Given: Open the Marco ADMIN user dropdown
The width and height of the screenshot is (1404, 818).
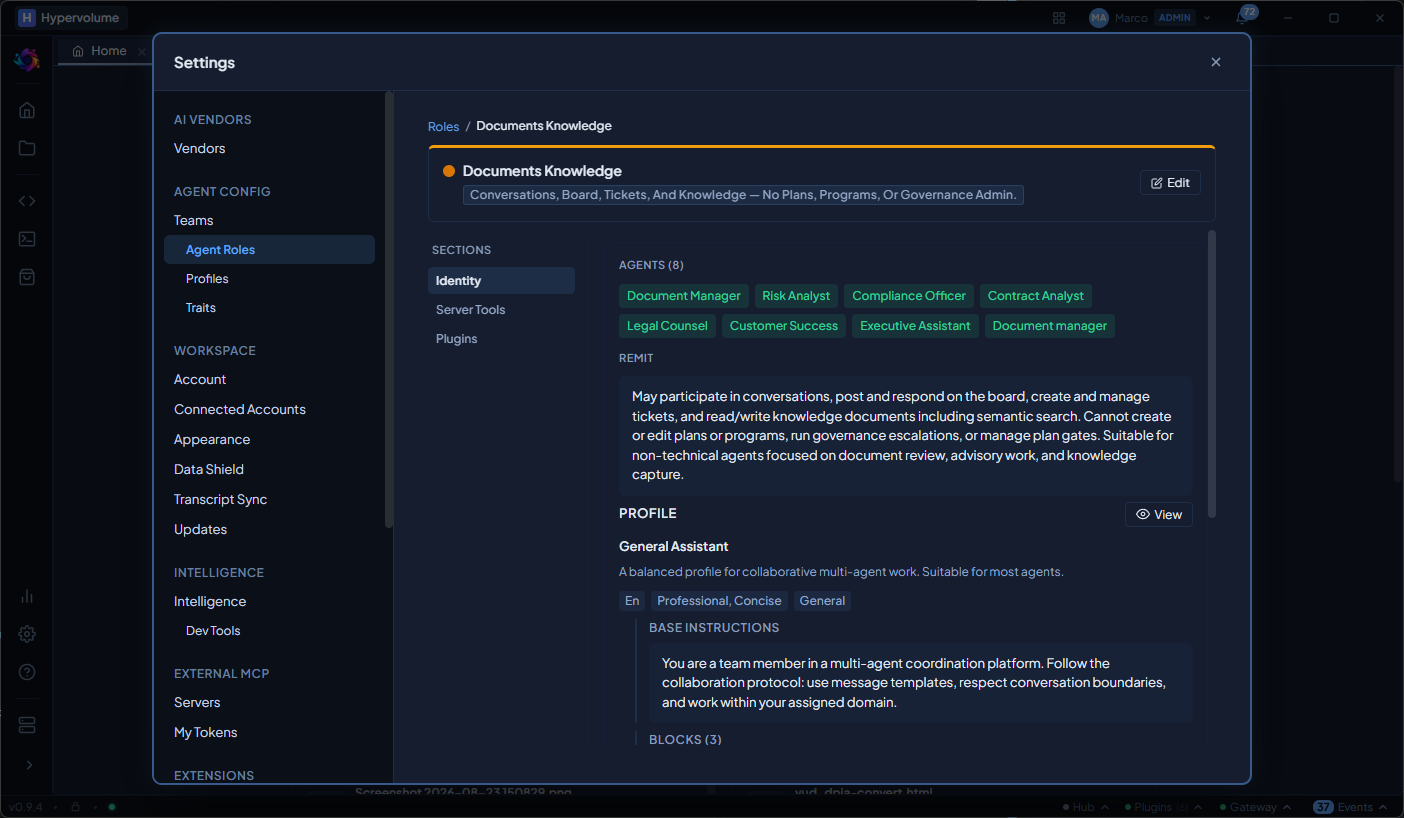Looking at the screenshot, I should point(1150,18).
